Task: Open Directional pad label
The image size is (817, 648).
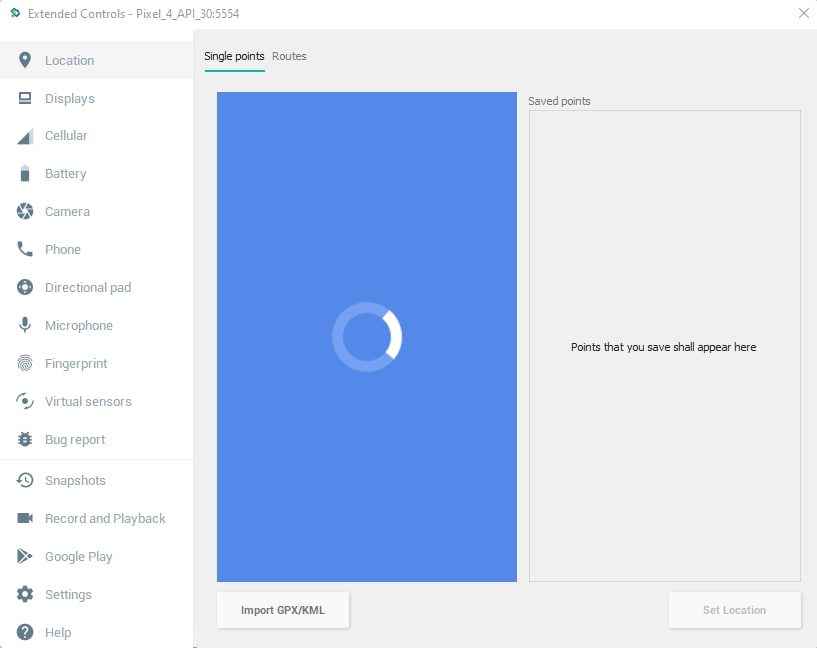Action: [x=88, y=288]
